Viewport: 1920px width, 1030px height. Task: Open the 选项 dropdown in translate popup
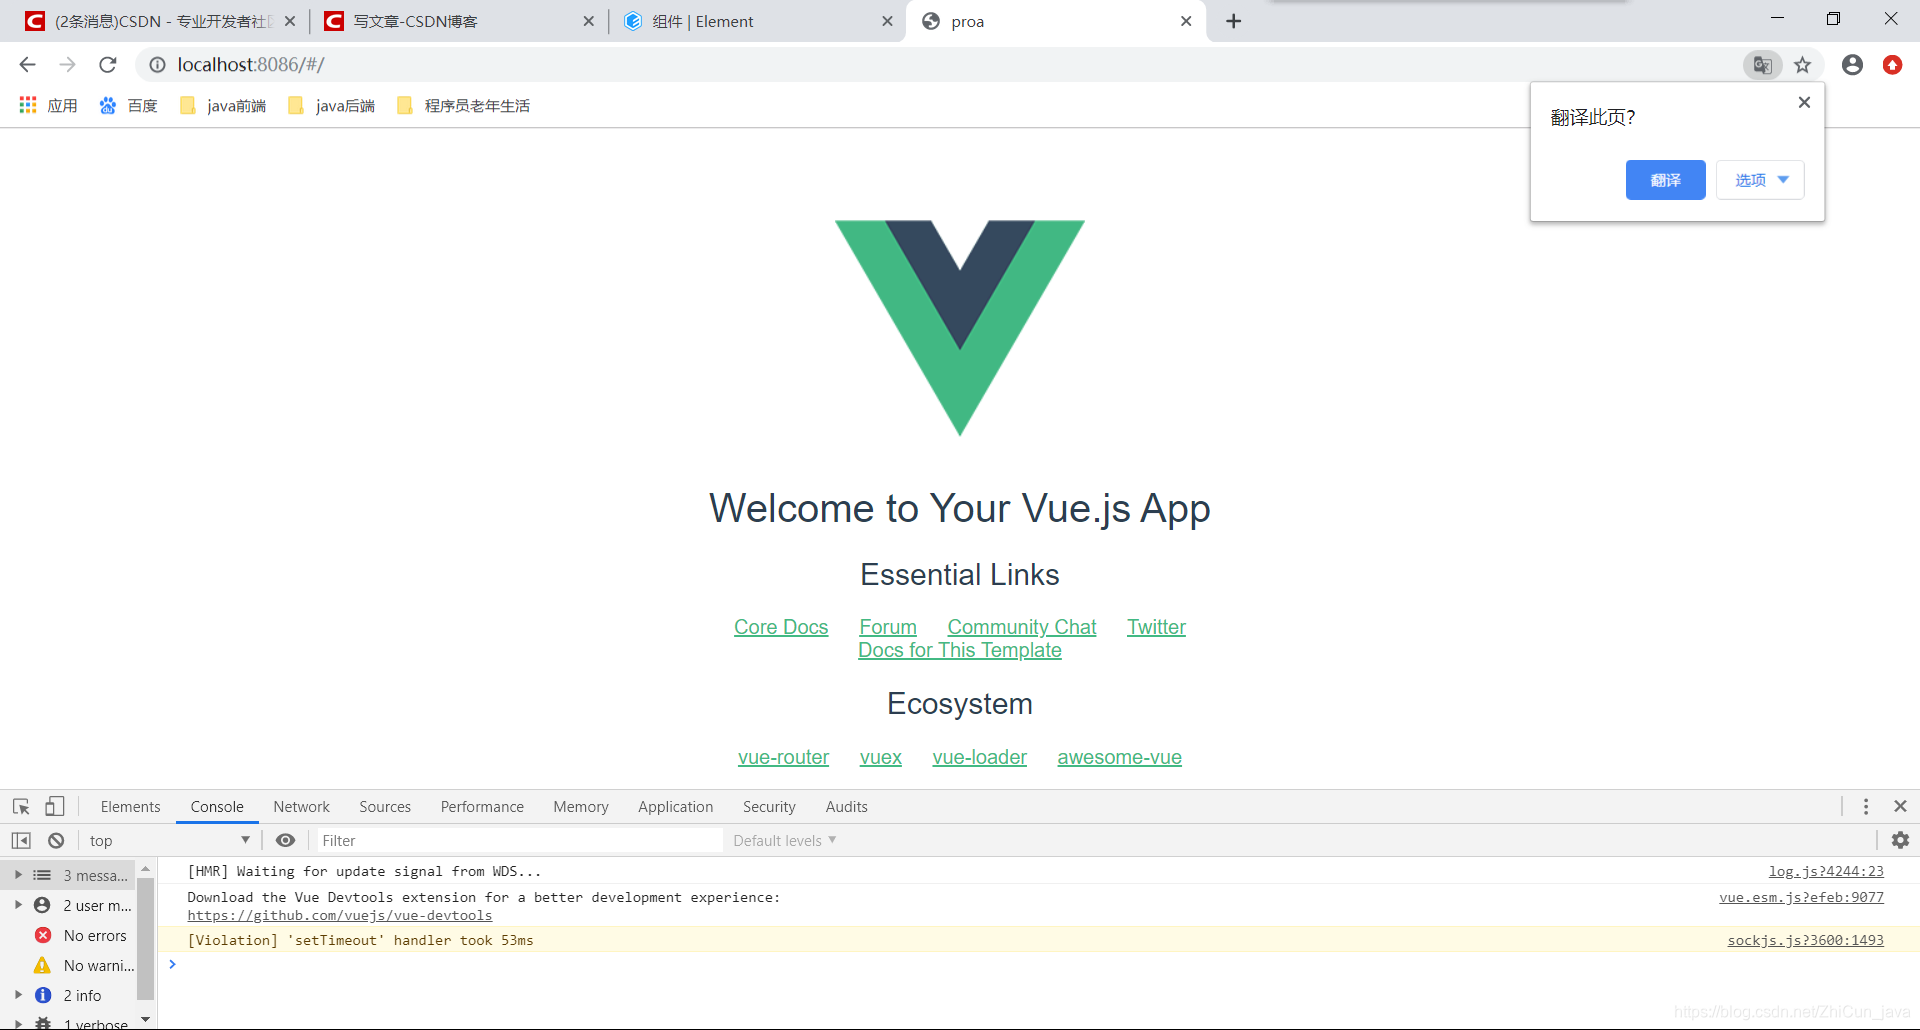point(1760,180)
